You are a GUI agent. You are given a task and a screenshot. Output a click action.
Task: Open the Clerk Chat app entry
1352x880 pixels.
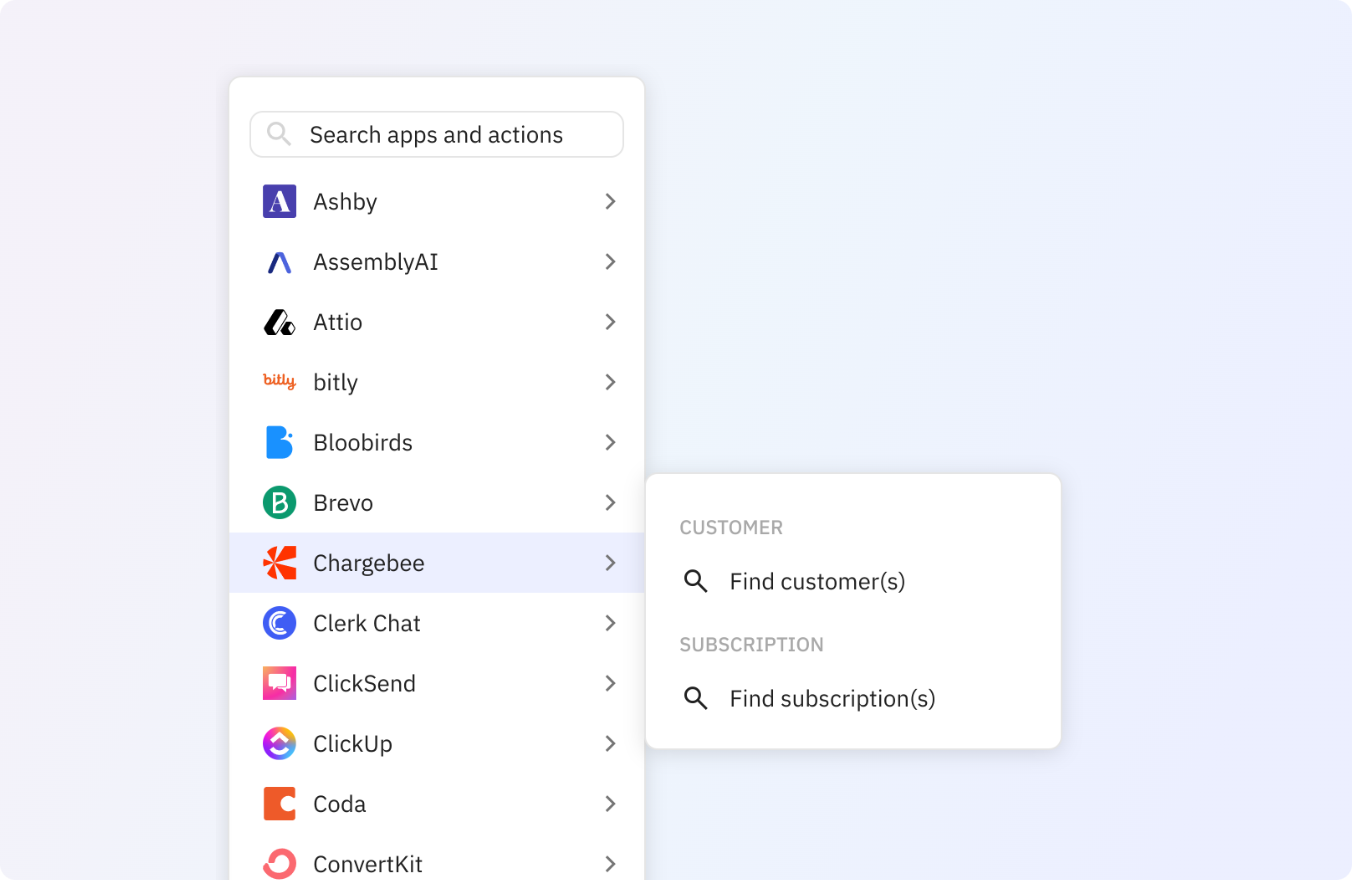pos(436,623)
